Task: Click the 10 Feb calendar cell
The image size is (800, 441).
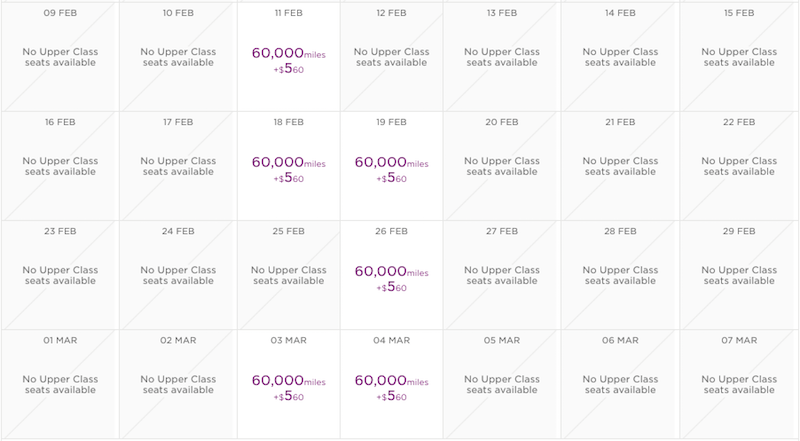Action: pyautogui.click(x=178, y=56)
